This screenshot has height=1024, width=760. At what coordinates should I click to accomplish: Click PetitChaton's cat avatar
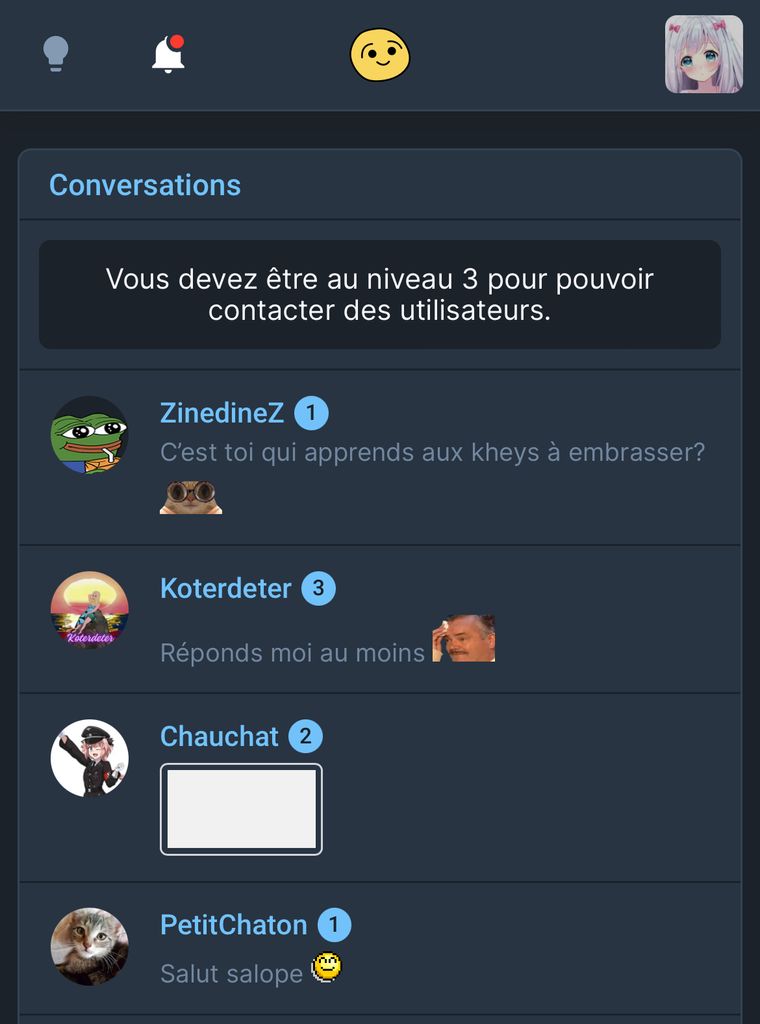(90, 946)
